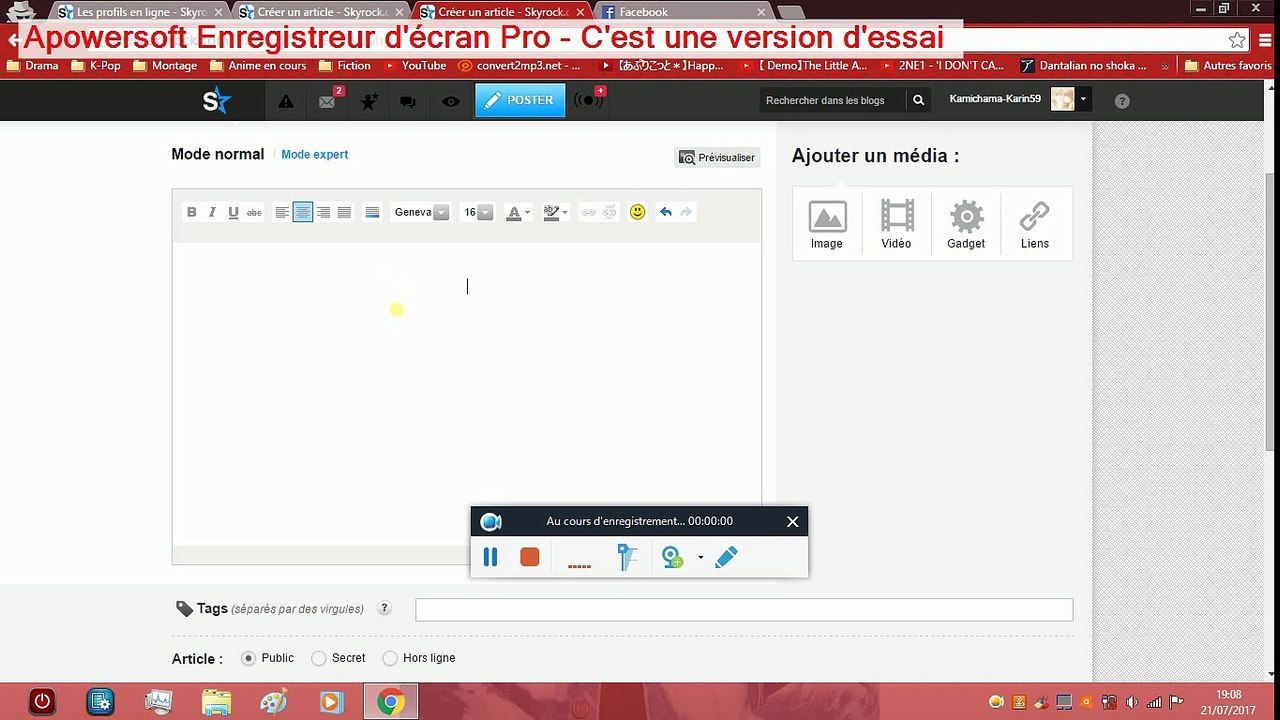The height and width of the screenshot is (720, 1280).
Task: Click the POSTER button
Action: point(520,100)
